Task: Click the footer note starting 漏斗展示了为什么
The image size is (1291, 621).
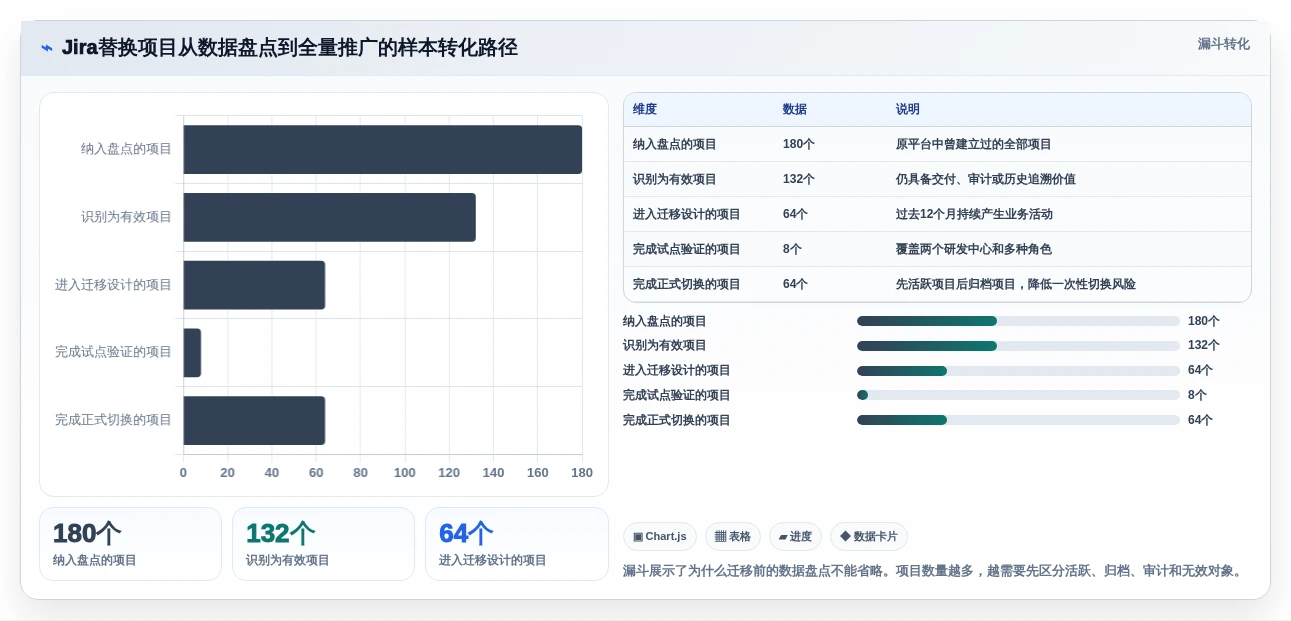Action: (934, 571)
